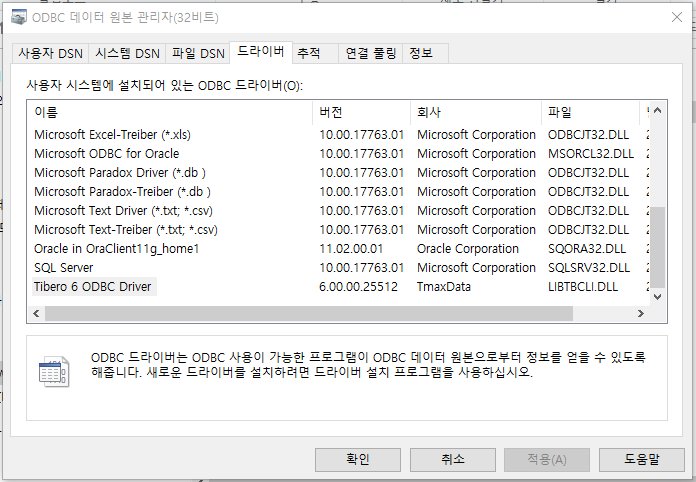Choose the SQL Server driver entry

pyautogui.click(x=64, y=268)
